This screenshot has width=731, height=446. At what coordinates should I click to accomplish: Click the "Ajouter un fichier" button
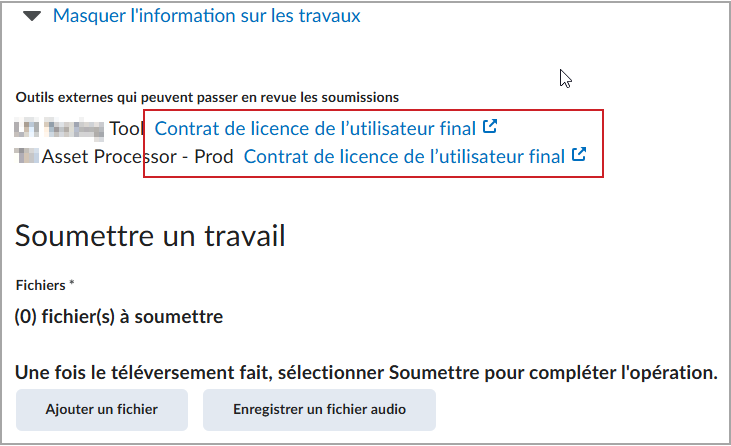[102, 410]
